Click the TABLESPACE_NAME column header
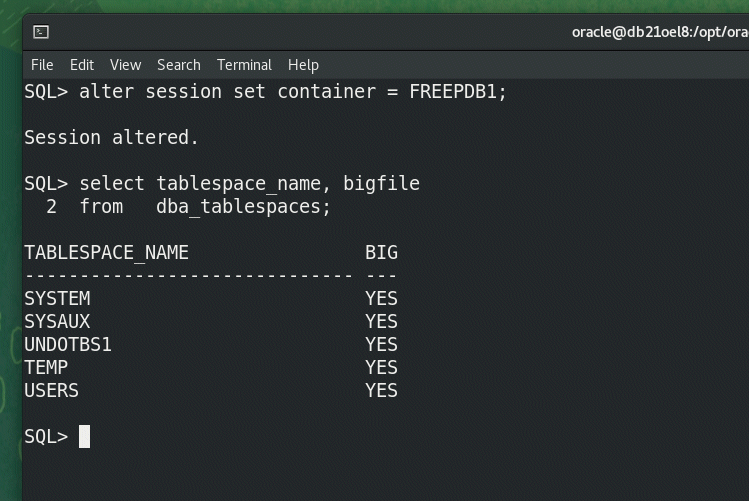Viewport: 749px width, 501px height. (x=106, y=252)
